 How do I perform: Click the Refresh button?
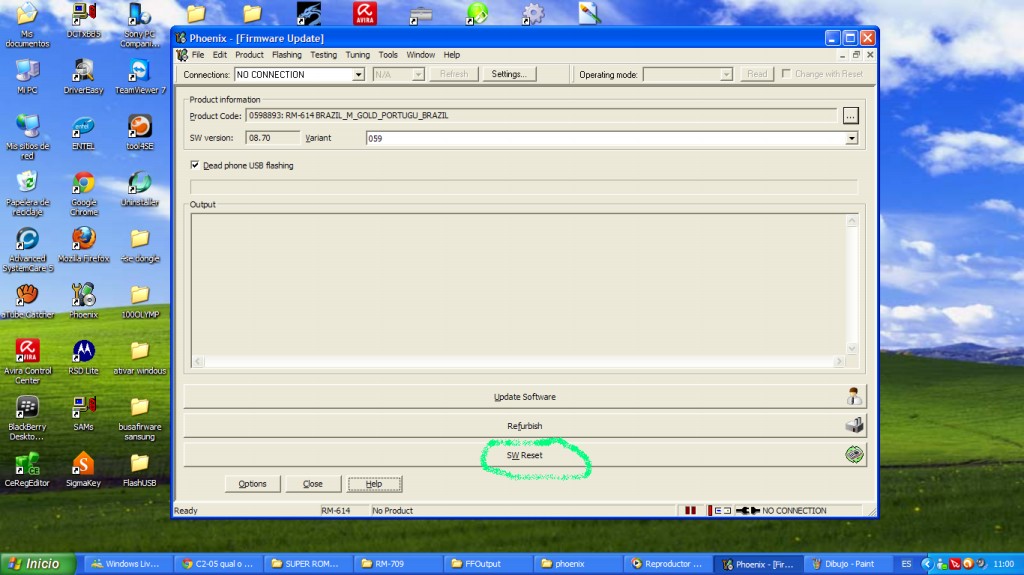[x=454, y=74]
